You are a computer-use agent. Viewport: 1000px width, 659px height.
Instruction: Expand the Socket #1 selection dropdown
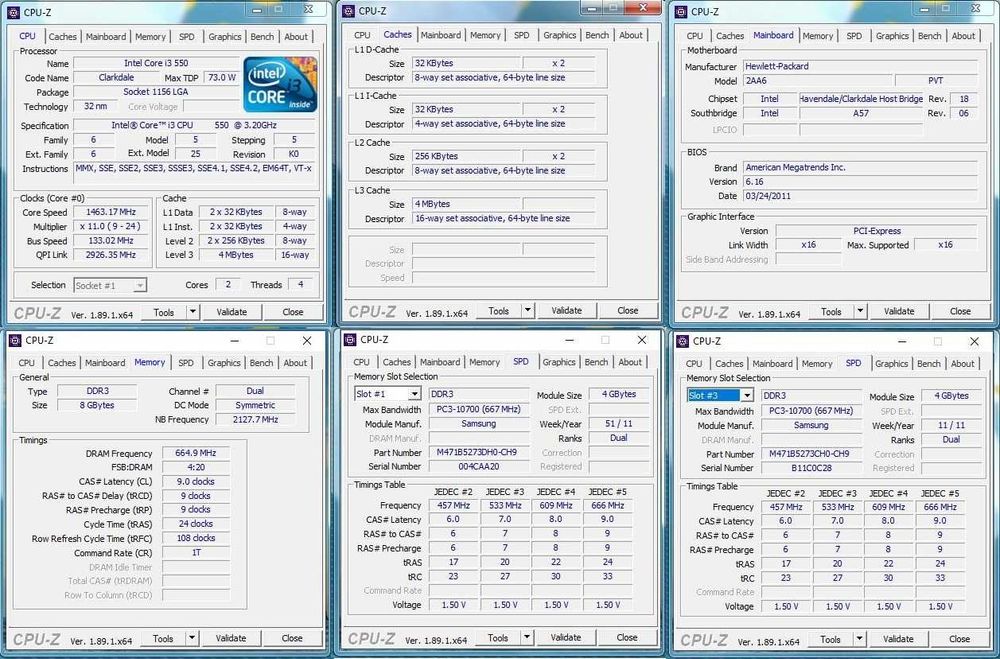coord(139,286)
